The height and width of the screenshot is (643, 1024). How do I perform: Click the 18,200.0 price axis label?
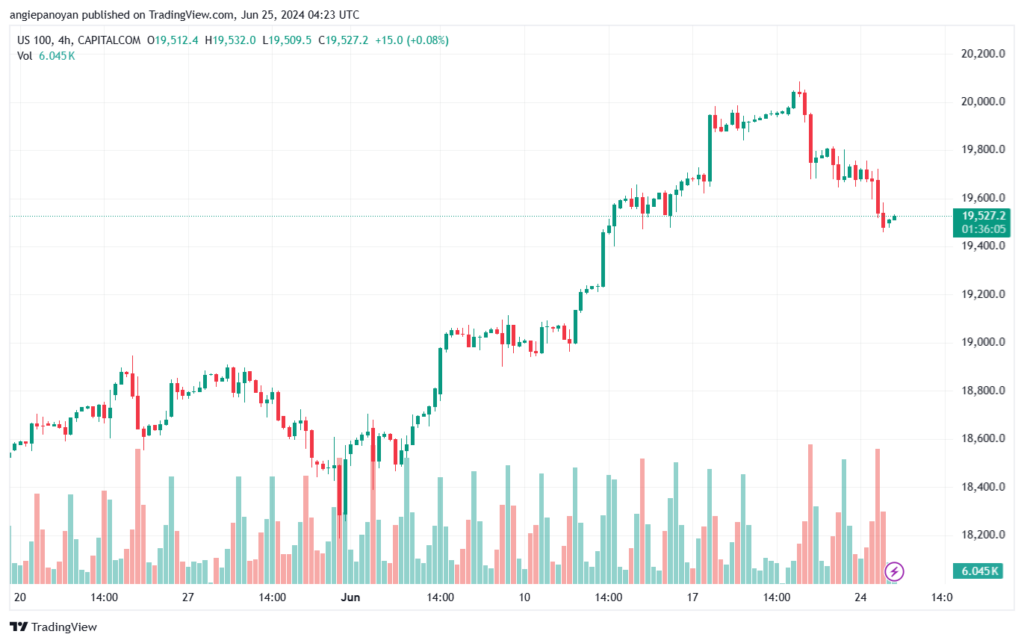pyautogui.click(x=983, y=535)
